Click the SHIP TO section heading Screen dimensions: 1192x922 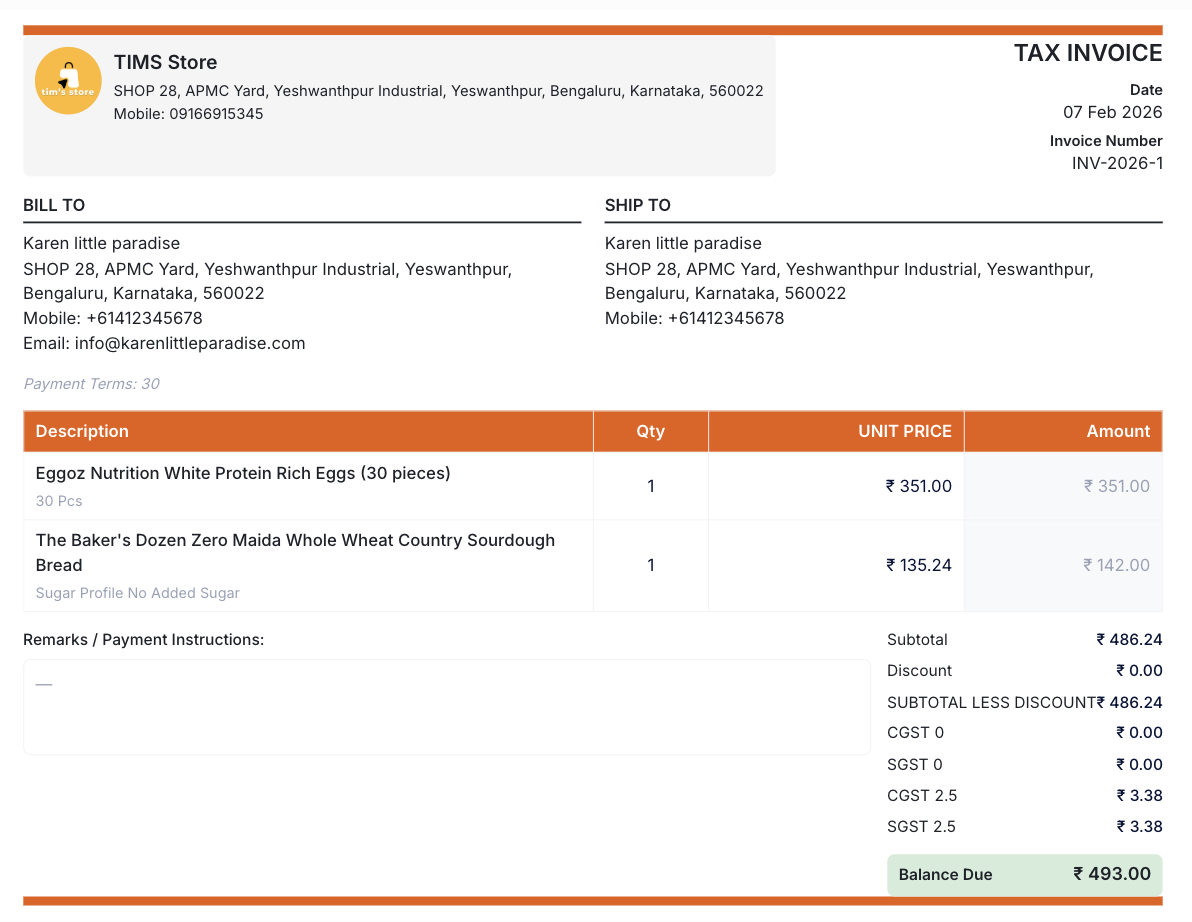[637, 205]
